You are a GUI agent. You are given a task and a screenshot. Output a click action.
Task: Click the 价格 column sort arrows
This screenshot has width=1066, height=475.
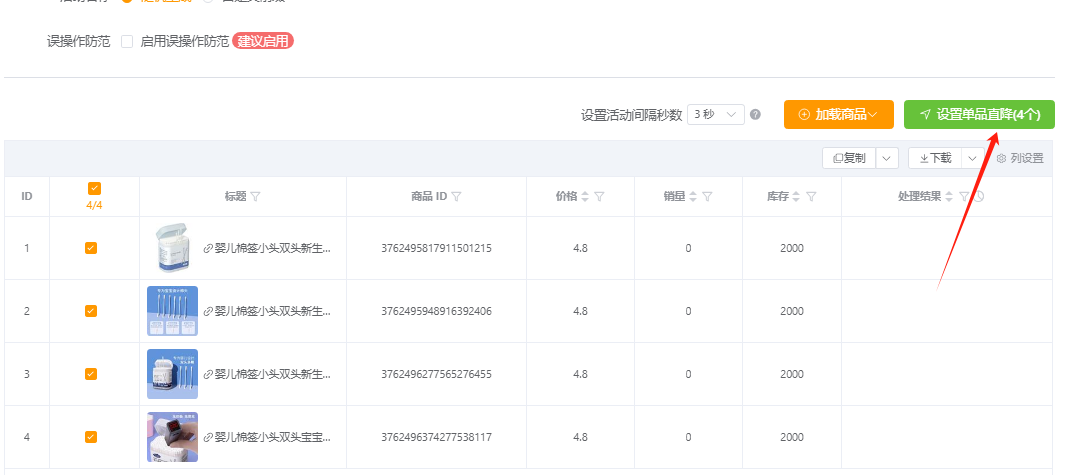tap(585, 197)
